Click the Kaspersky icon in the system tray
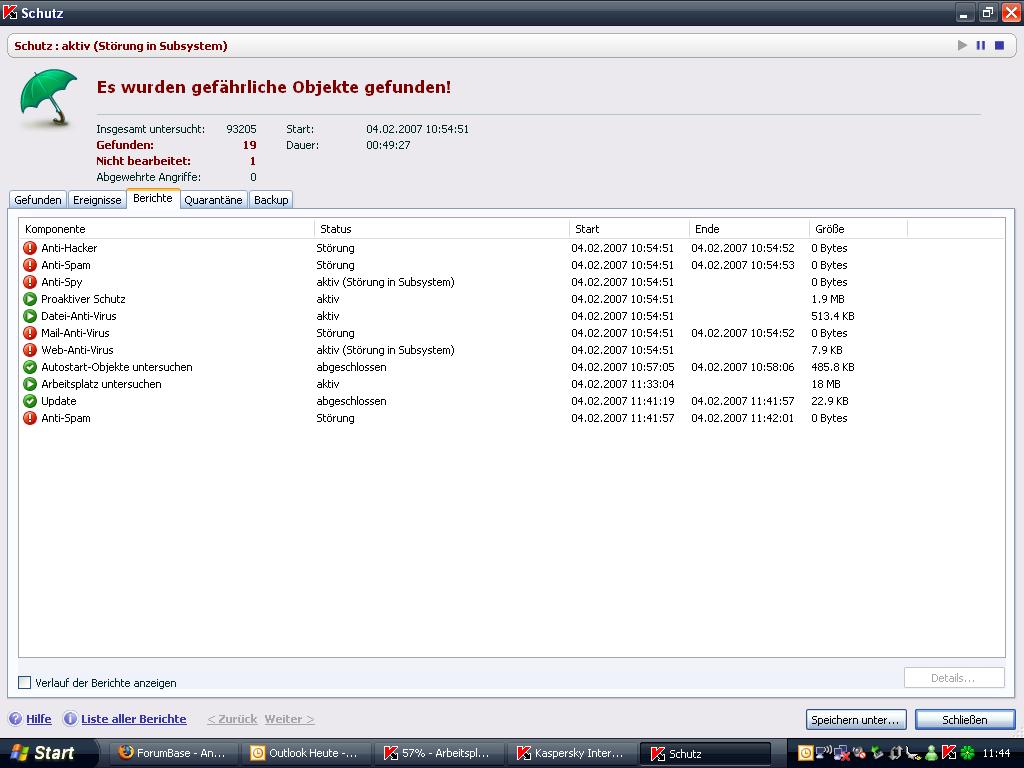 pyautogui.click(x=950, y=753)
